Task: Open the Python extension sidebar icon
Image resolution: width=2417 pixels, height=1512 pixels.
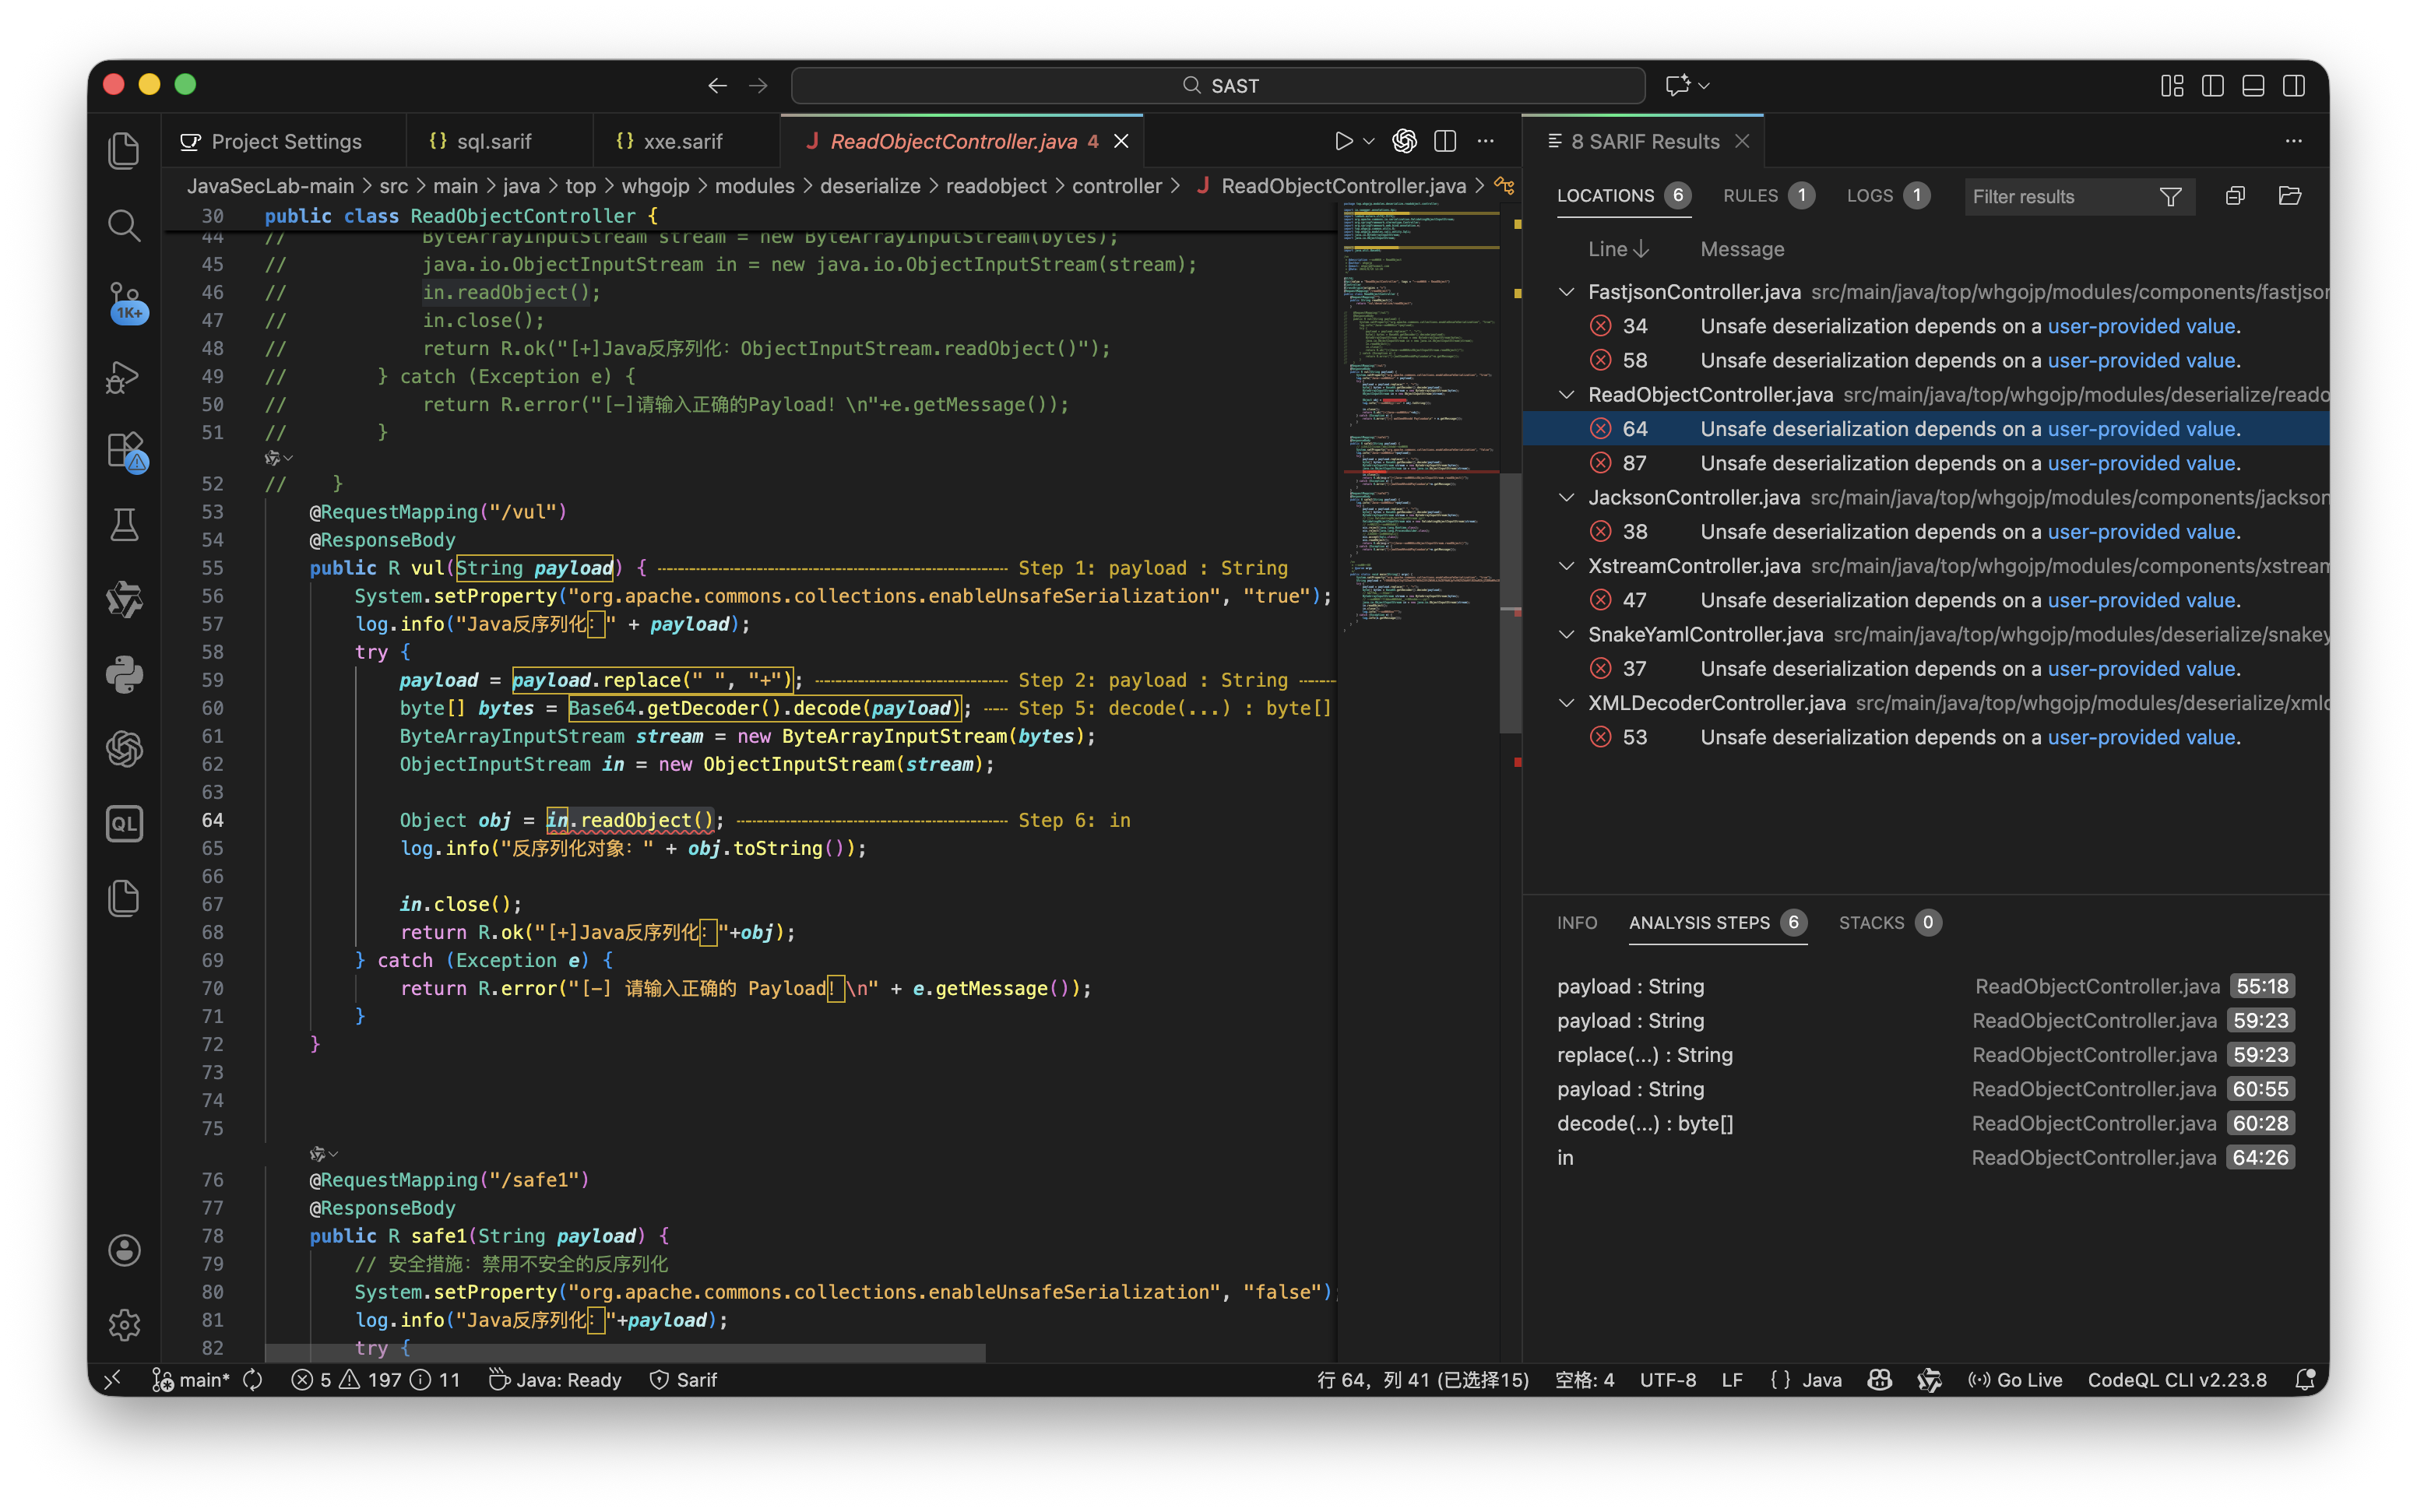Action: pyautogui.click(x=124, y=675)
